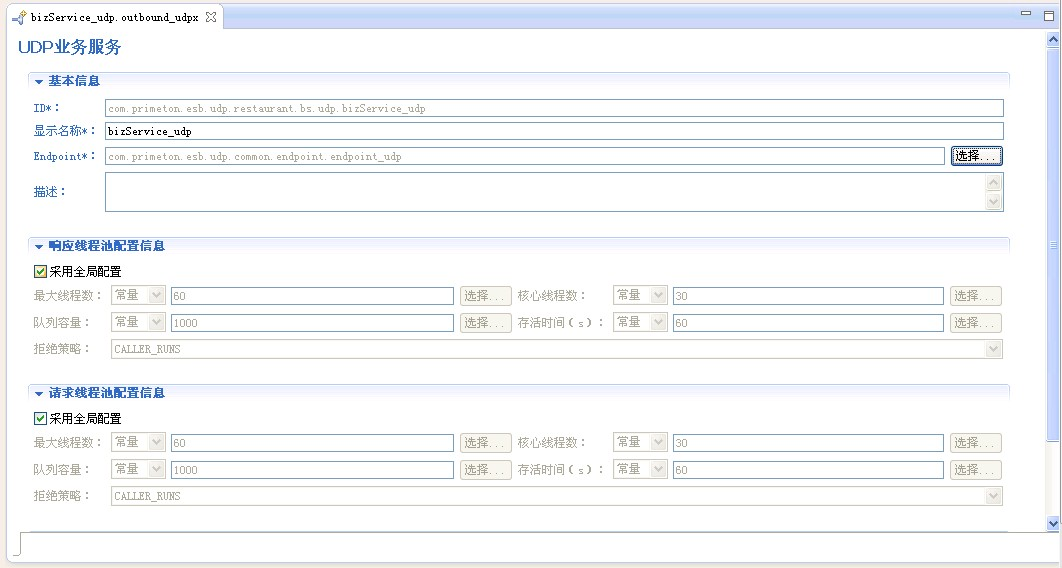Select the bizService_udp.outbound_udpx tab
Image resolution: width=1062 pixels, height=568 pixels.
(114, 18)
